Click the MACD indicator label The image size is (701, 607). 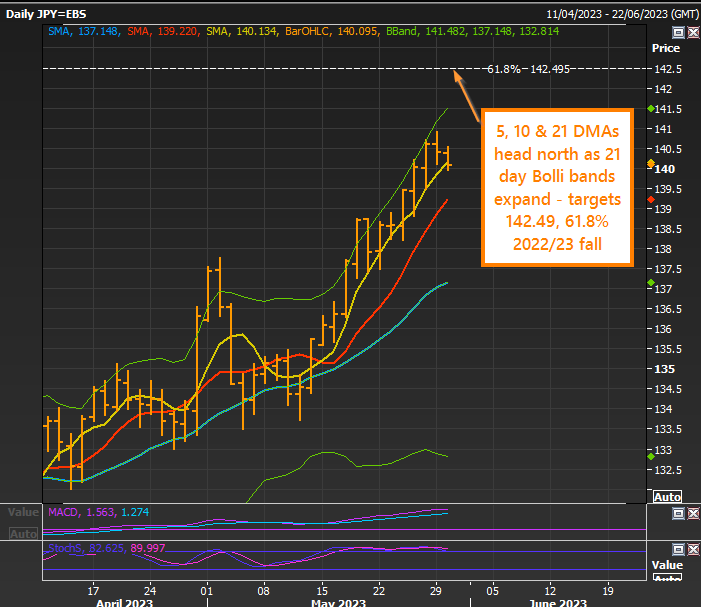pyautogui.click(x=98, y=512)
